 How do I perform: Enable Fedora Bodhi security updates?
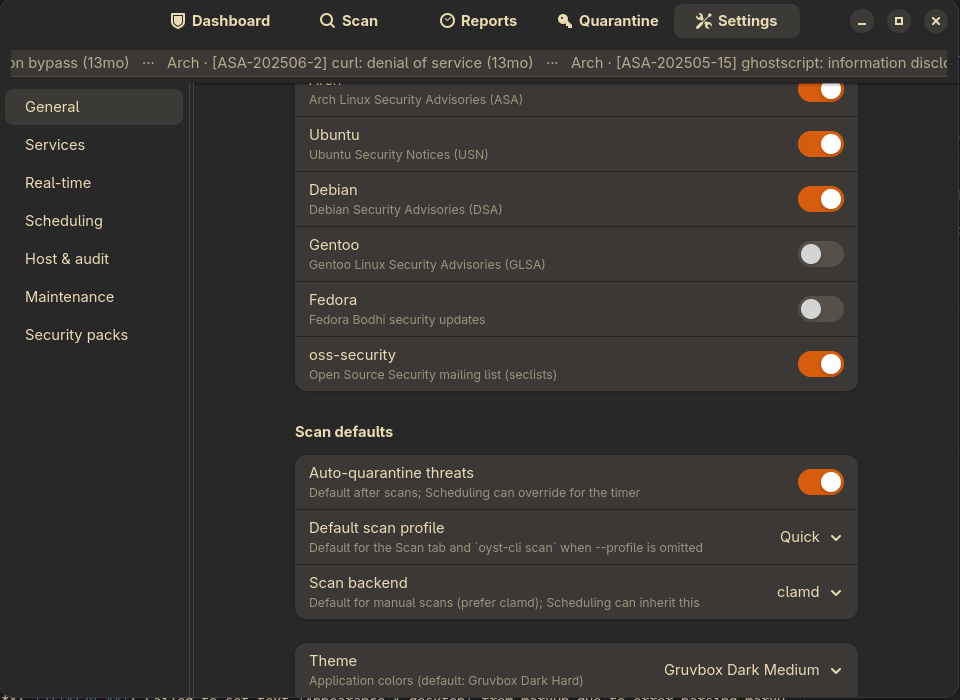tap(820, 309)
